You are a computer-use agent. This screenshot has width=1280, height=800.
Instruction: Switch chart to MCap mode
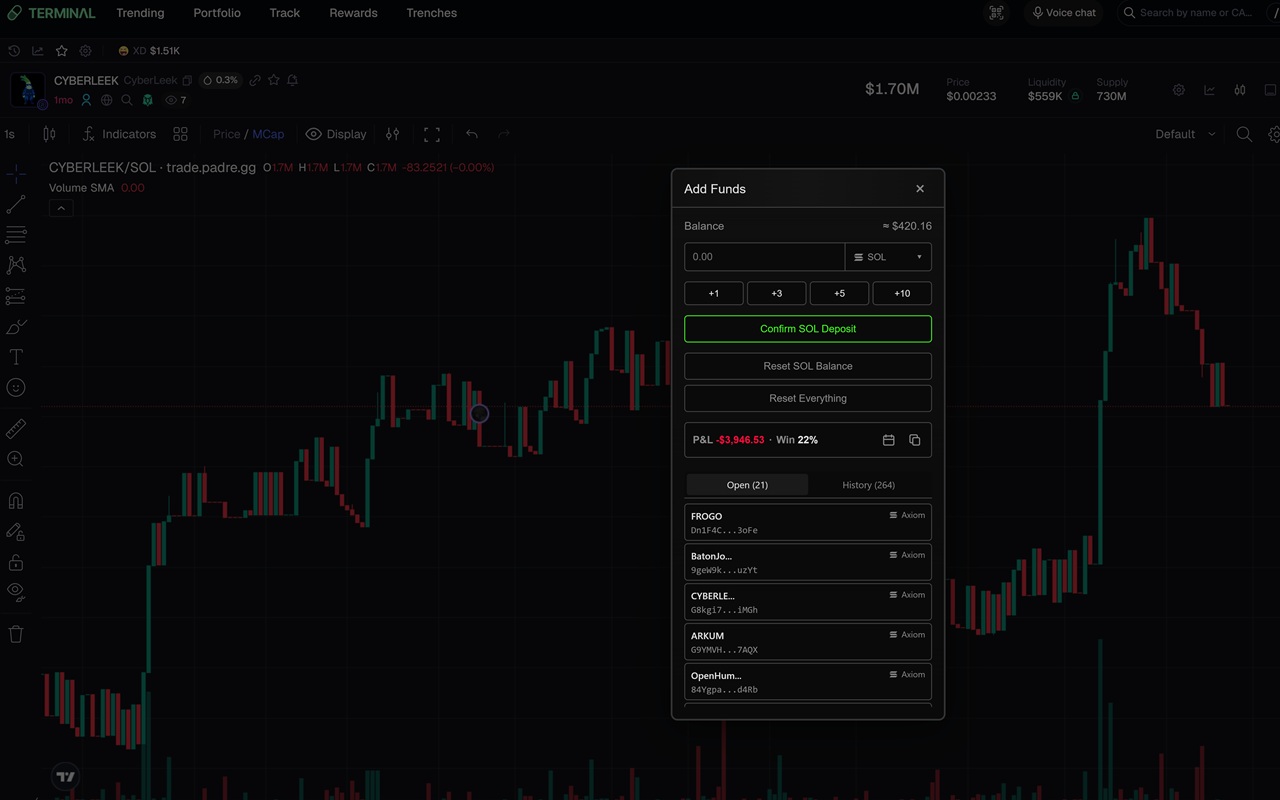click(x=268, y=134)
